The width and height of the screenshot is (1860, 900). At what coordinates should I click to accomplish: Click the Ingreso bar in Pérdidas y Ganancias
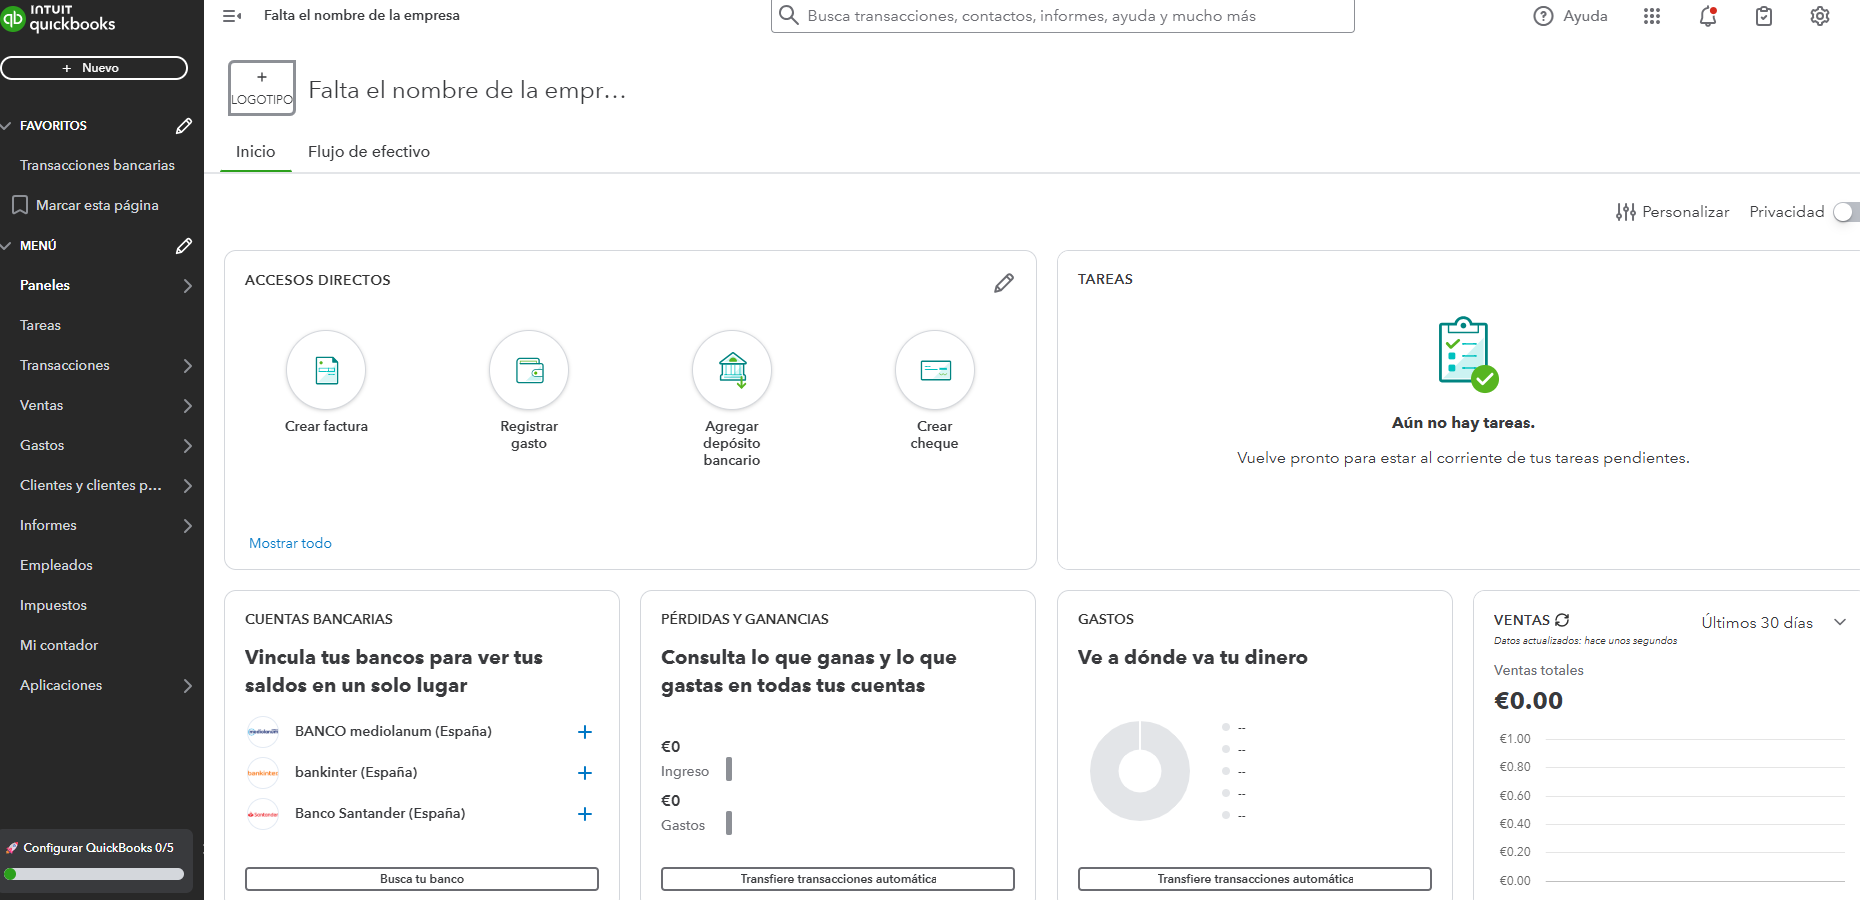[x=729, y=769]
